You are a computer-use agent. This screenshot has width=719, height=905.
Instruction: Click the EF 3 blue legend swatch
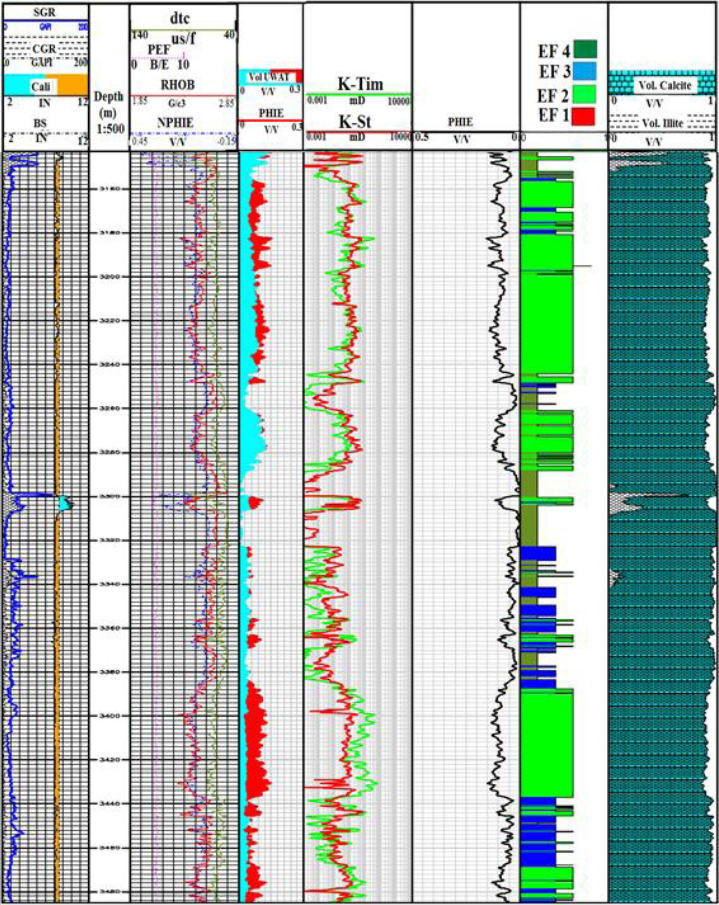coord(585,70)
